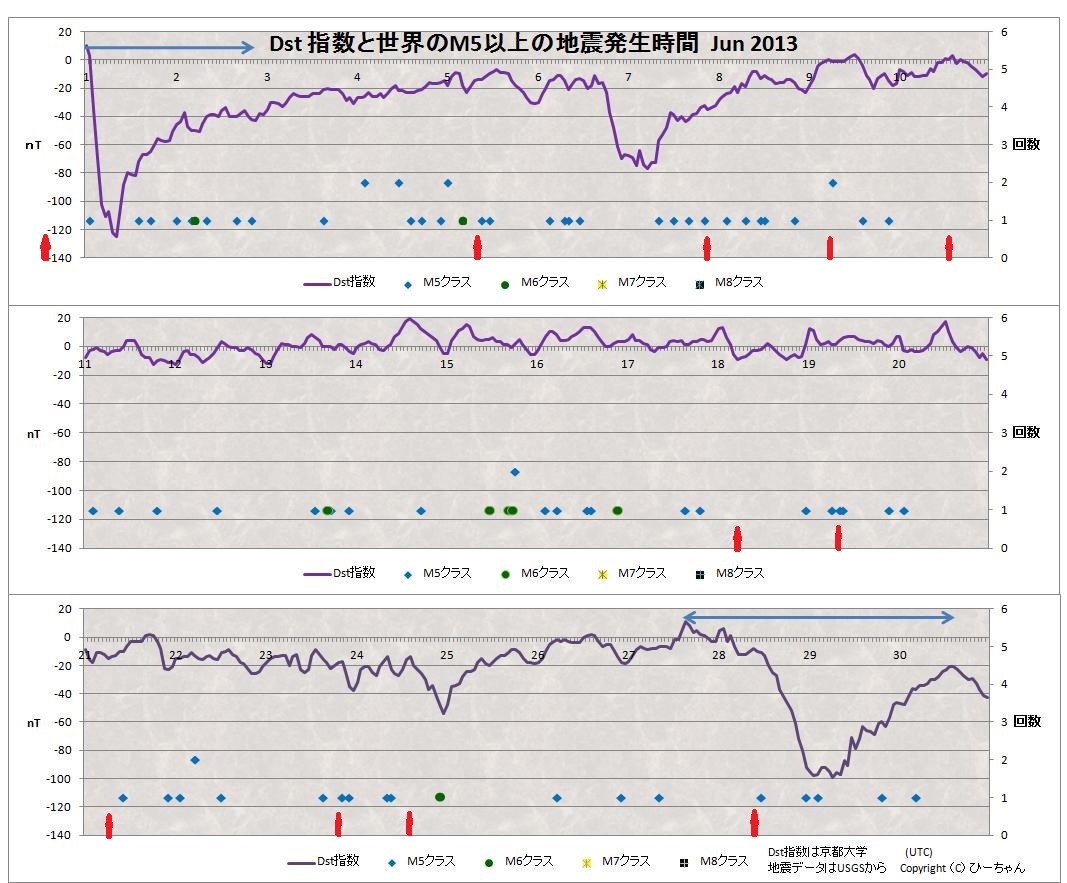Click the nT axis label in middle chart
Screen dimensions: 1067x883
tap(33, 434)
